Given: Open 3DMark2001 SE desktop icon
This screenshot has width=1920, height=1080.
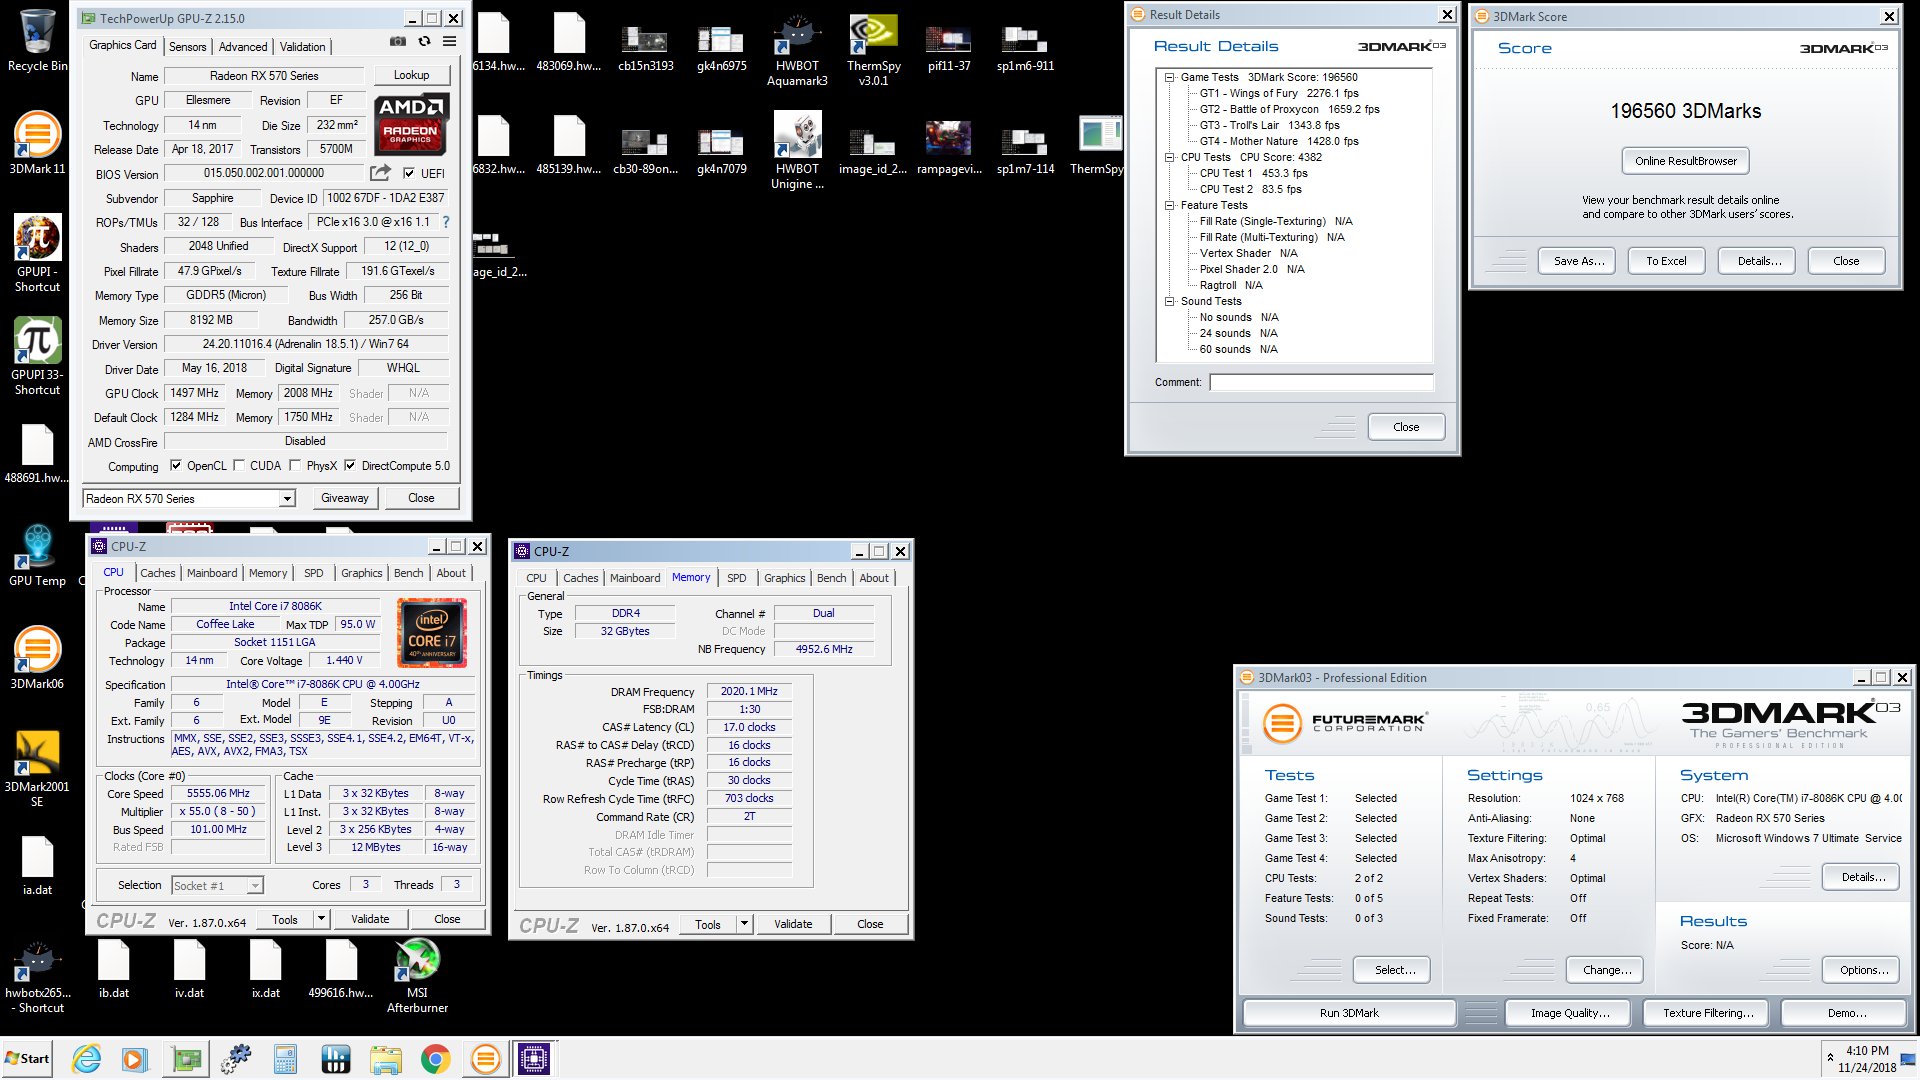Looking at the screenshot, I should coord(37,768).
